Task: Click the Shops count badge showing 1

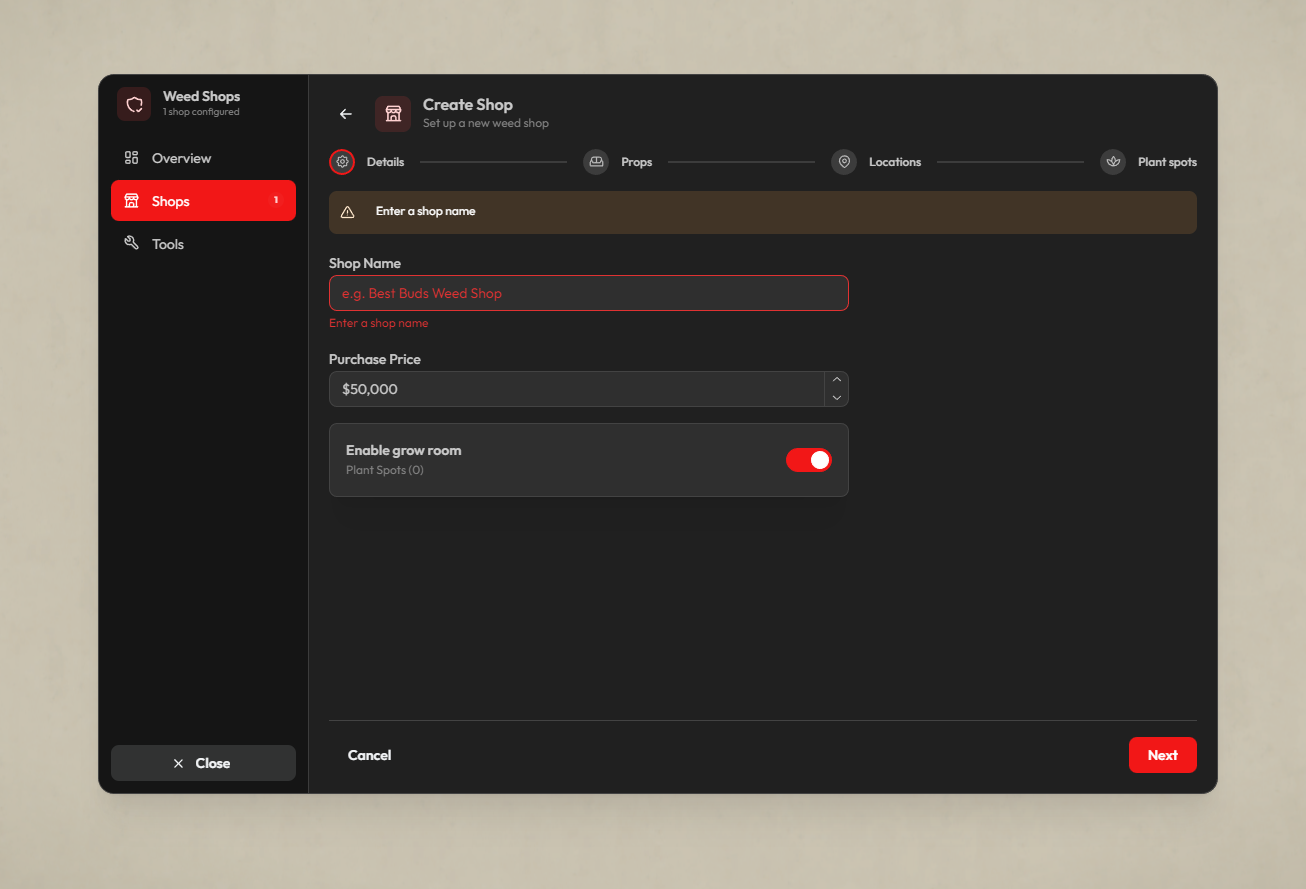Action: pyautogui.click(x=276, y=201)
